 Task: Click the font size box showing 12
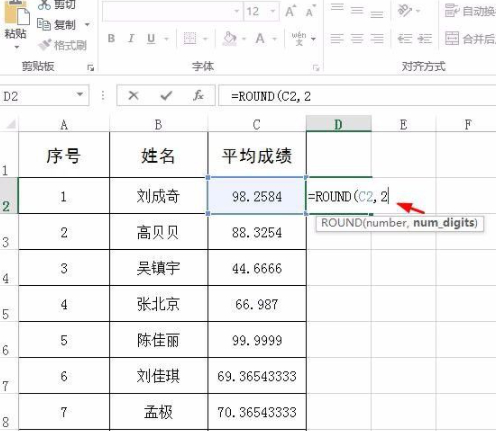(x=256, y=12)
